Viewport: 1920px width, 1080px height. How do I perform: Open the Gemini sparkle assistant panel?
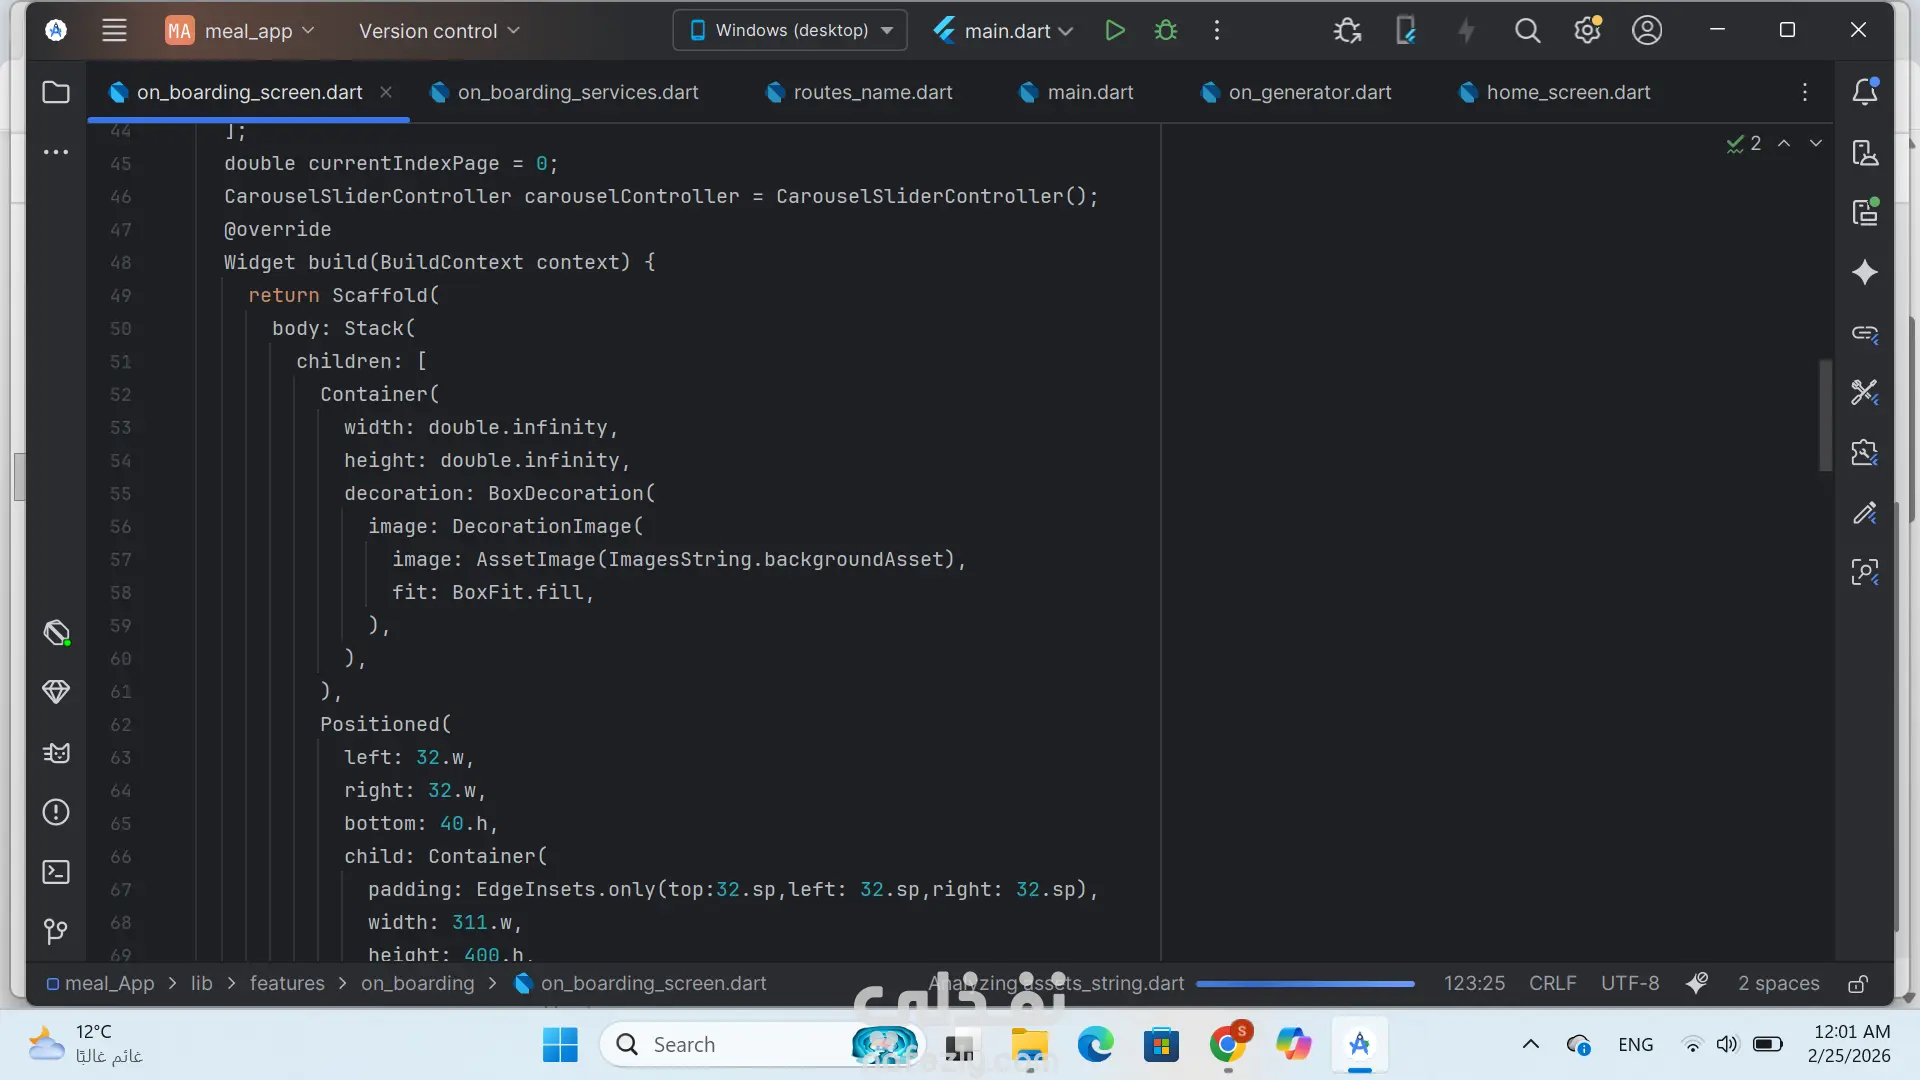point(1864,272)
